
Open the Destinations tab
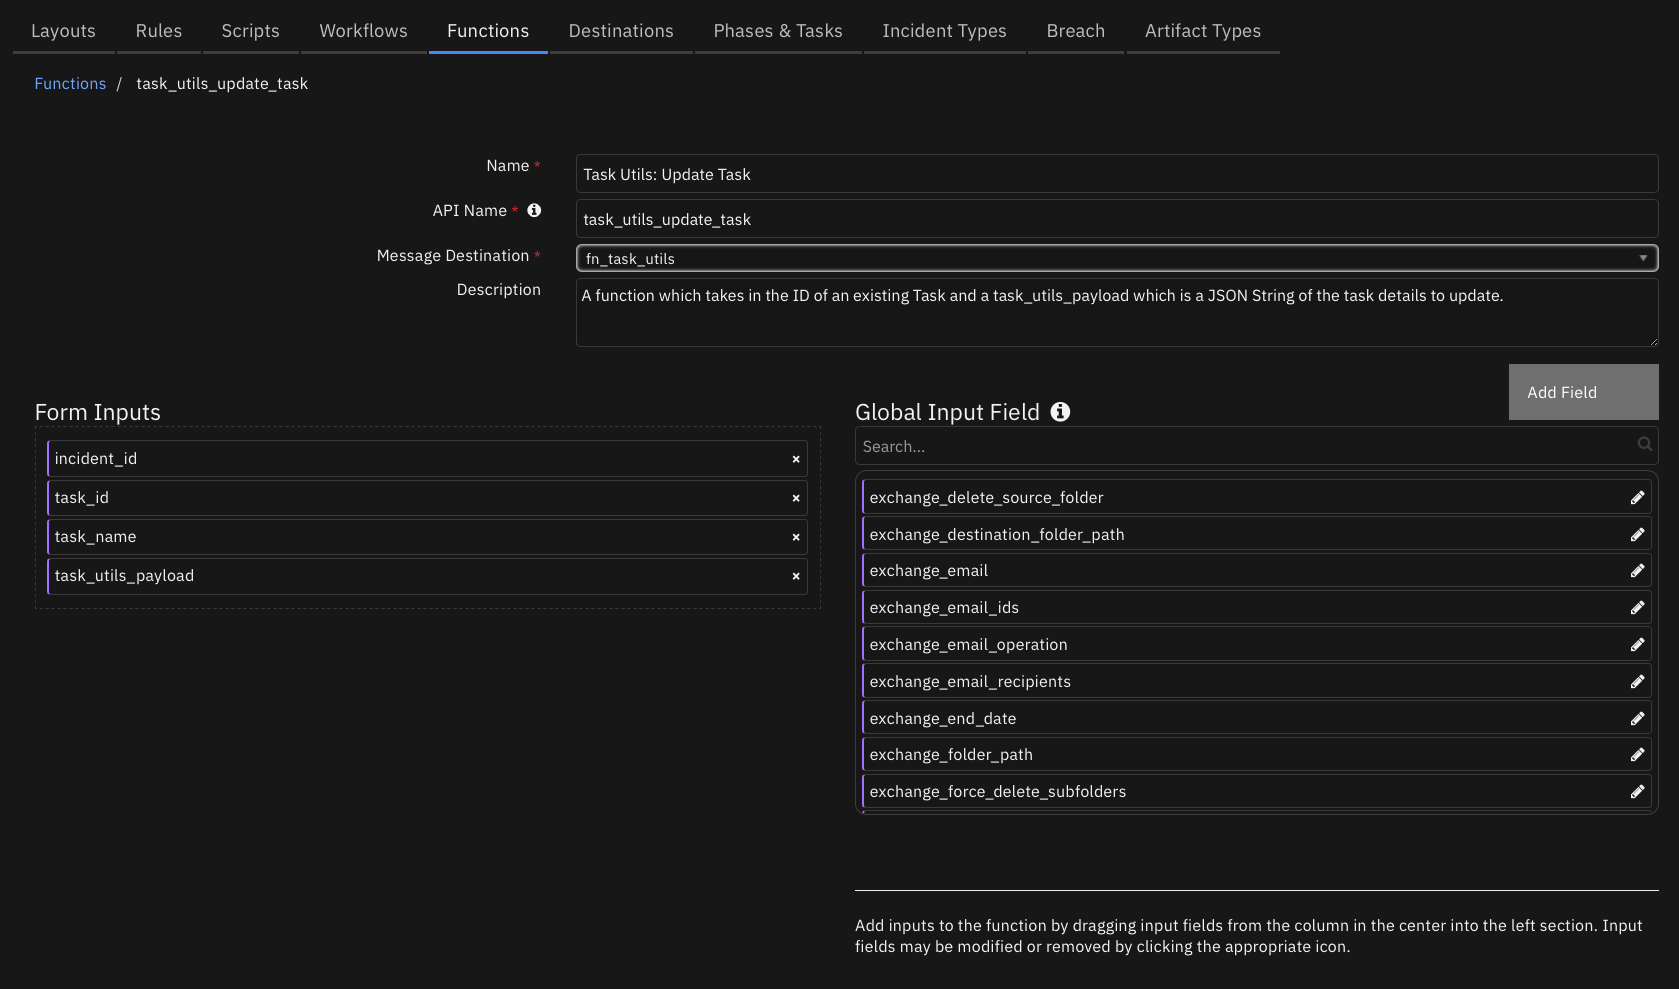click(621, 31)
